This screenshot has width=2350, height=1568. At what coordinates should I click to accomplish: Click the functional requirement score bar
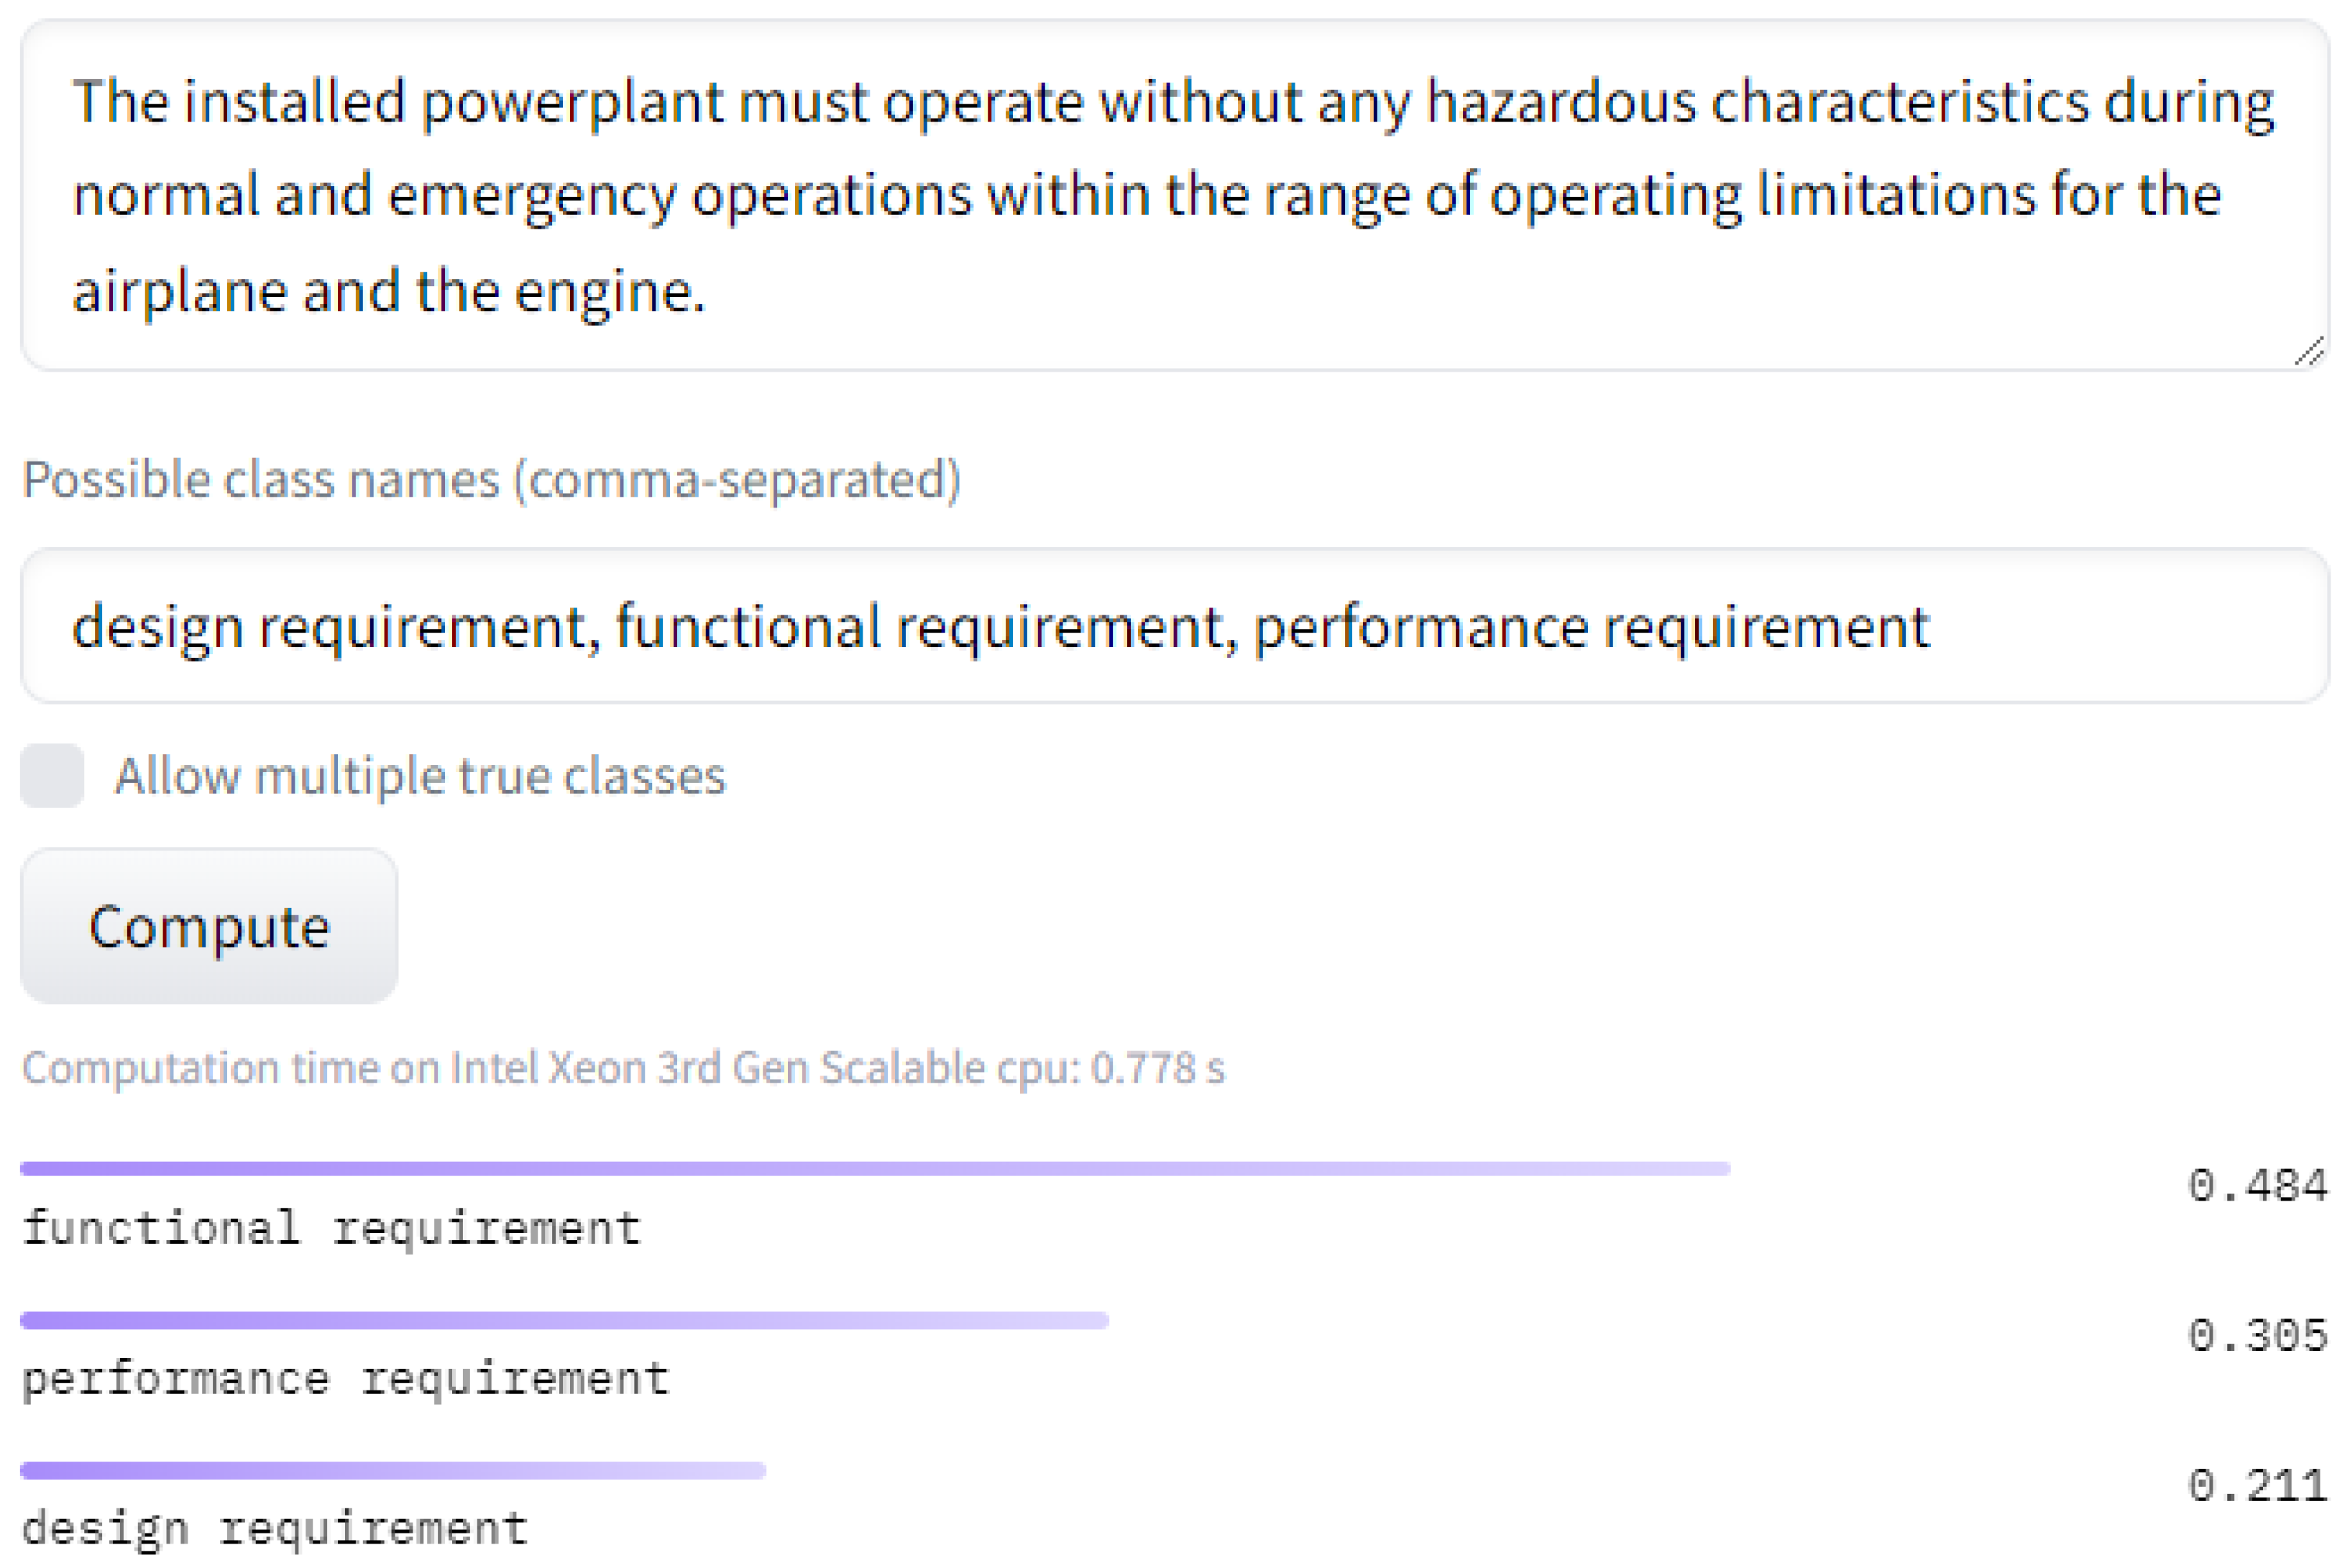pos(875,1168)
